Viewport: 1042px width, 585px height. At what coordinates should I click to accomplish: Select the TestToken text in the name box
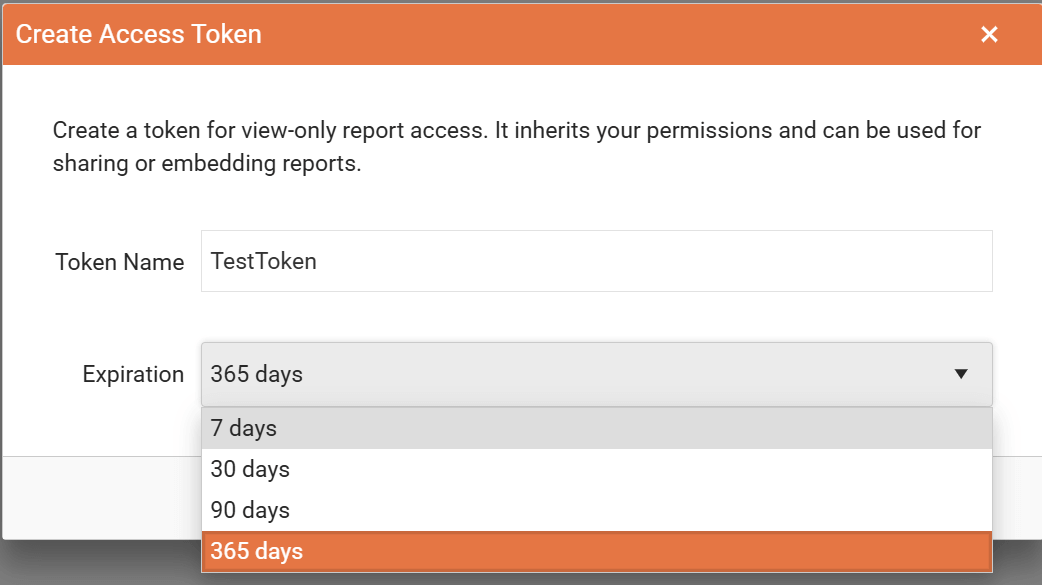click(262, 261)
